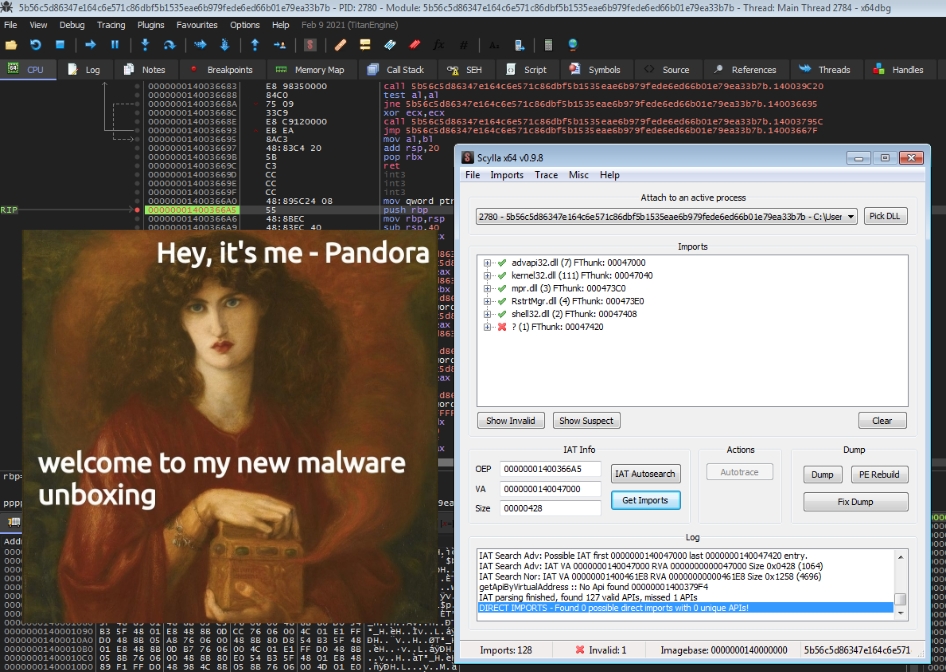Click the Get Imports button
The height and width of the screenshot is (672, 946).
click(x=646, y=500)
